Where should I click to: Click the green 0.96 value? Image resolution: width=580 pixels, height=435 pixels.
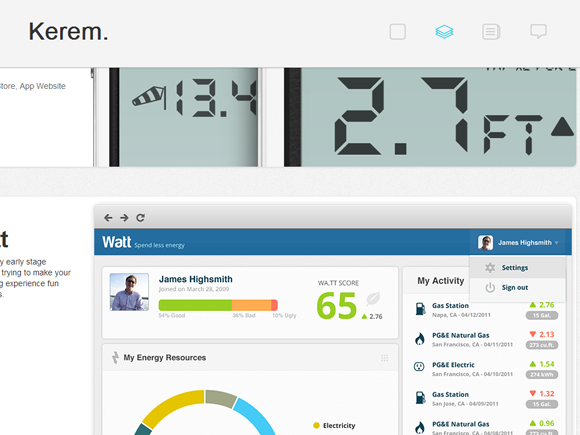(x=547, y=424)
